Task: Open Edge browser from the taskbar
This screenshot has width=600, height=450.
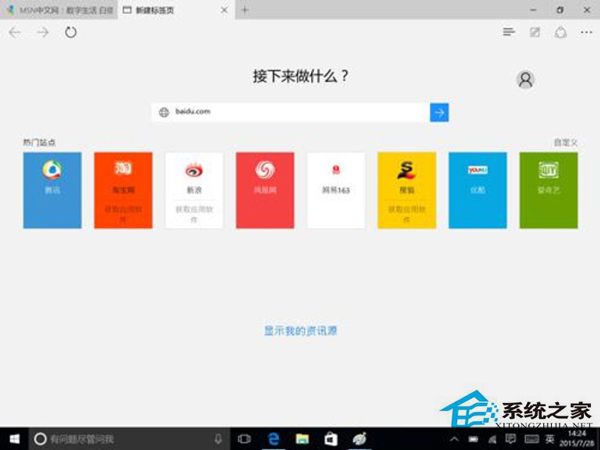Action: click(273, 439)
